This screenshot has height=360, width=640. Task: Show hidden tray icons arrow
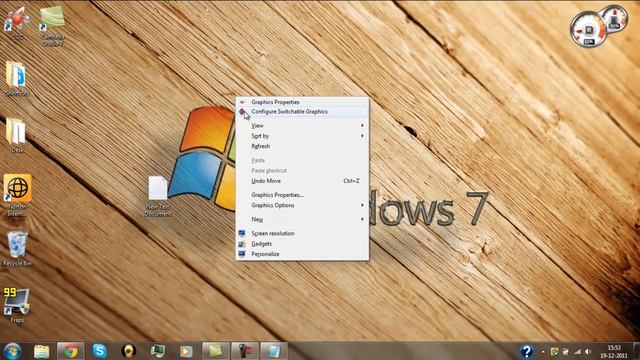543,351
